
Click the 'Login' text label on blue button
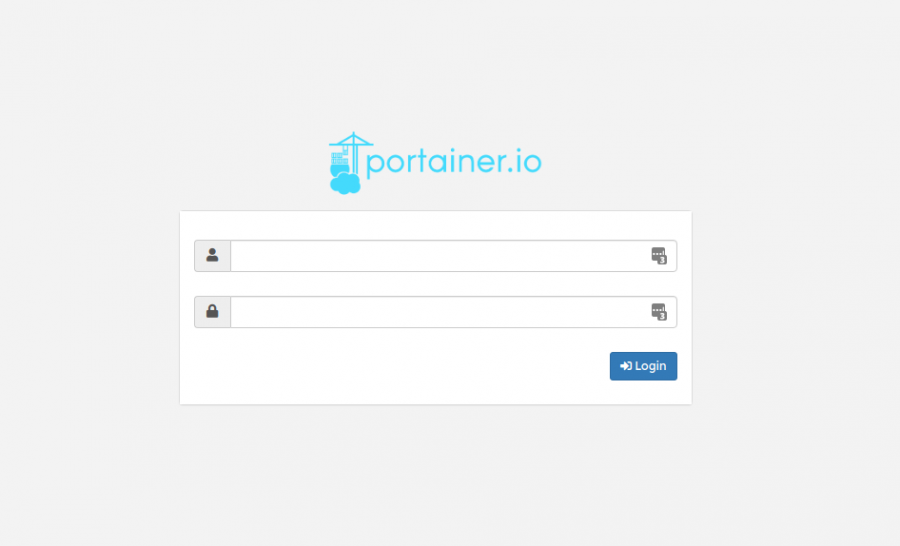650,366
